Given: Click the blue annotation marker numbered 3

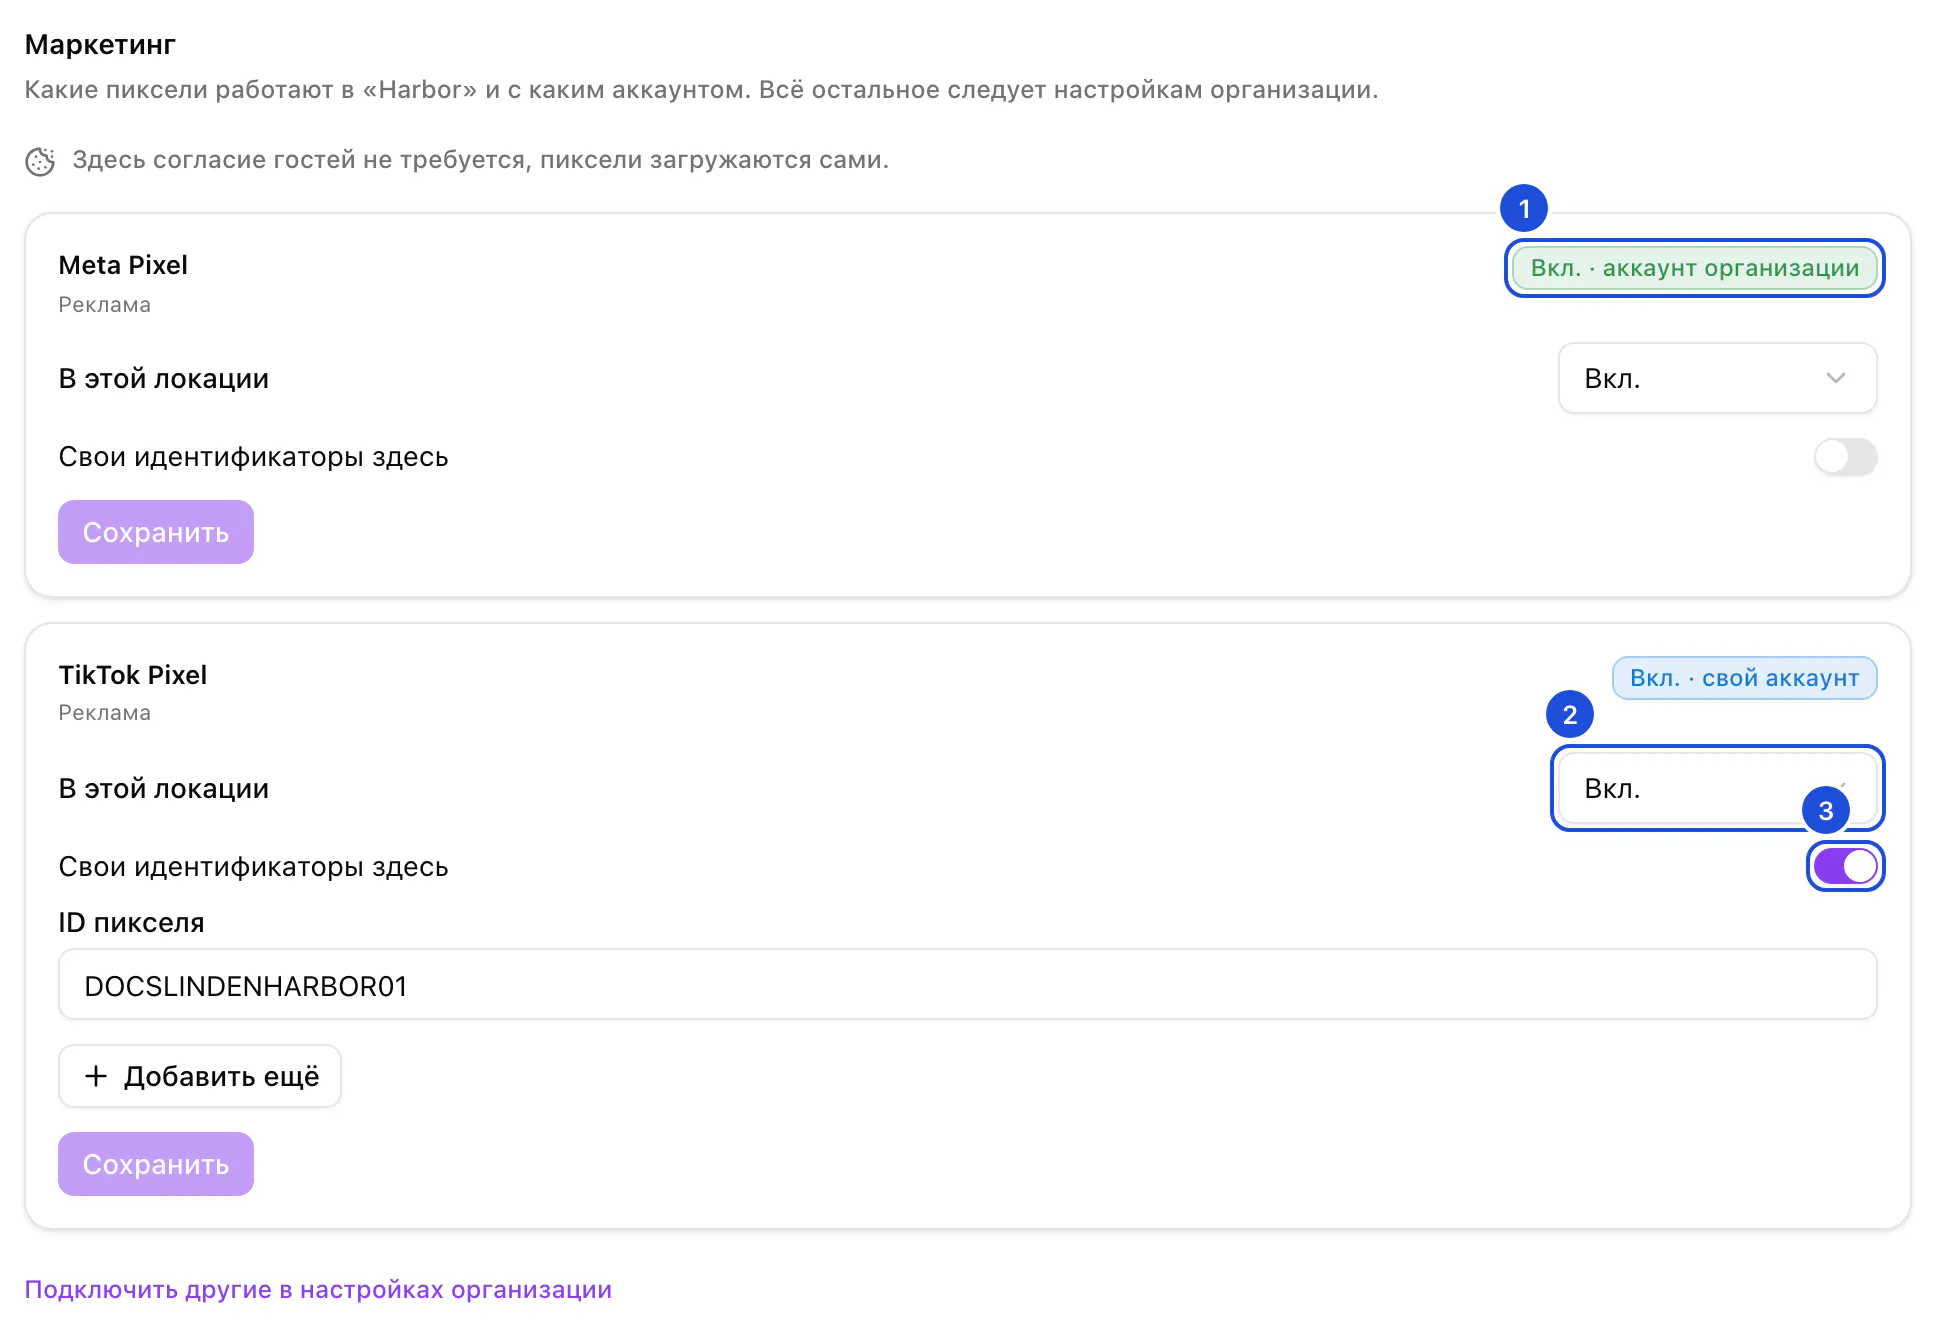Looking at the screenshot, I should pos(1826,811).
